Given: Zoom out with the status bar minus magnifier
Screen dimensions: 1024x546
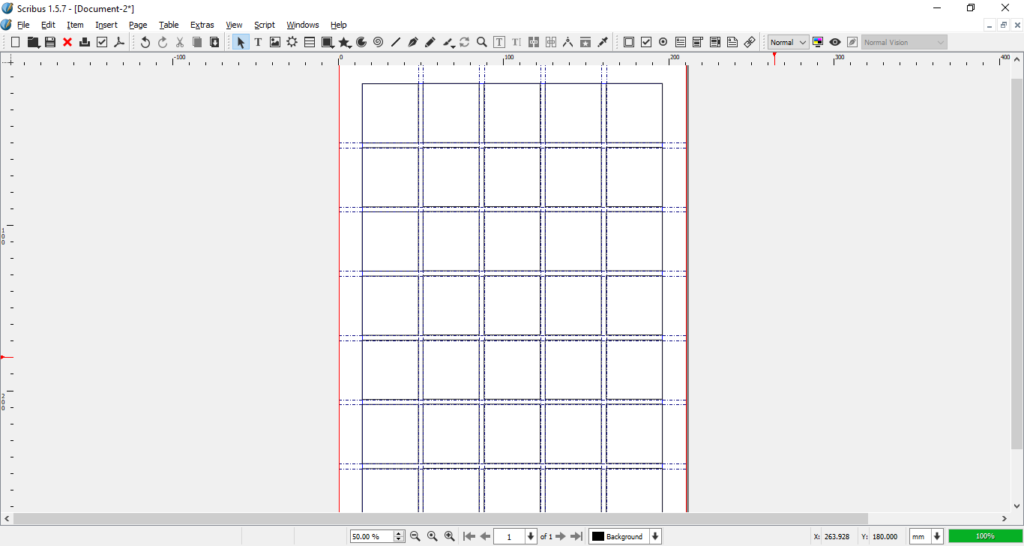Looking at the screenshot, I should pos(415,536).
